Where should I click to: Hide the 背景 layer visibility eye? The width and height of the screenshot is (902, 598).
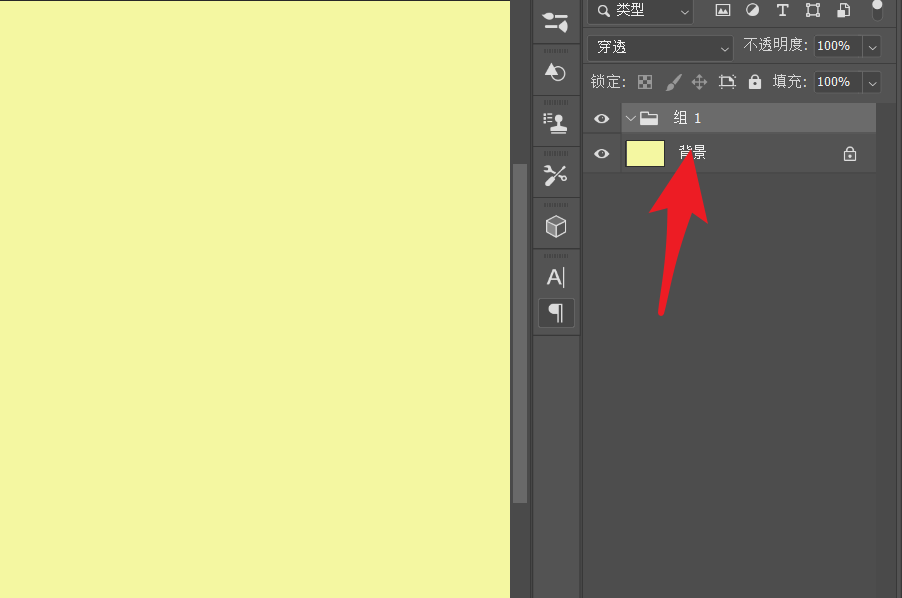[601, 154]
